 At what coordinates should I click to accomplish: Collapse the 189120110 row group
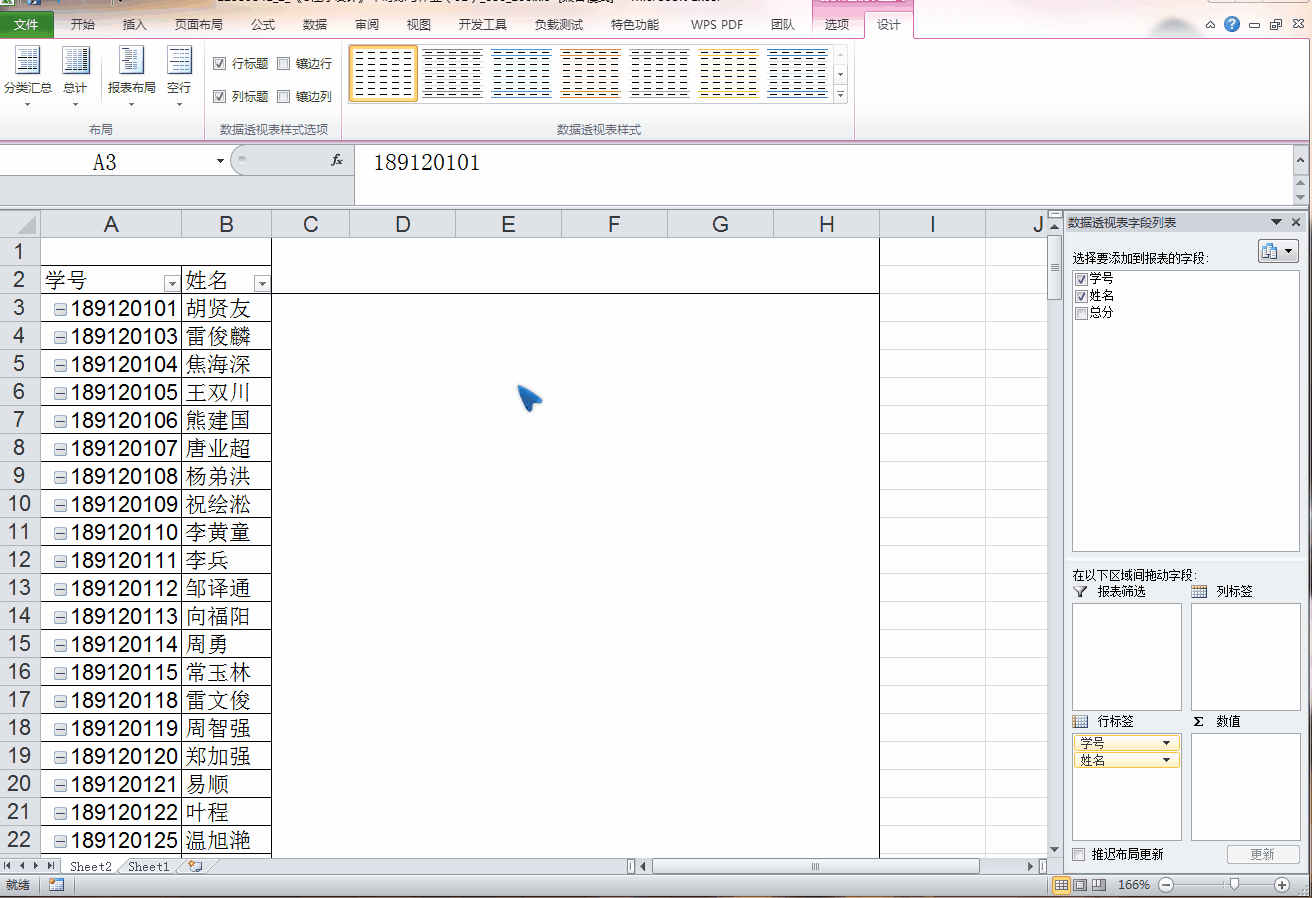point(61,533)
